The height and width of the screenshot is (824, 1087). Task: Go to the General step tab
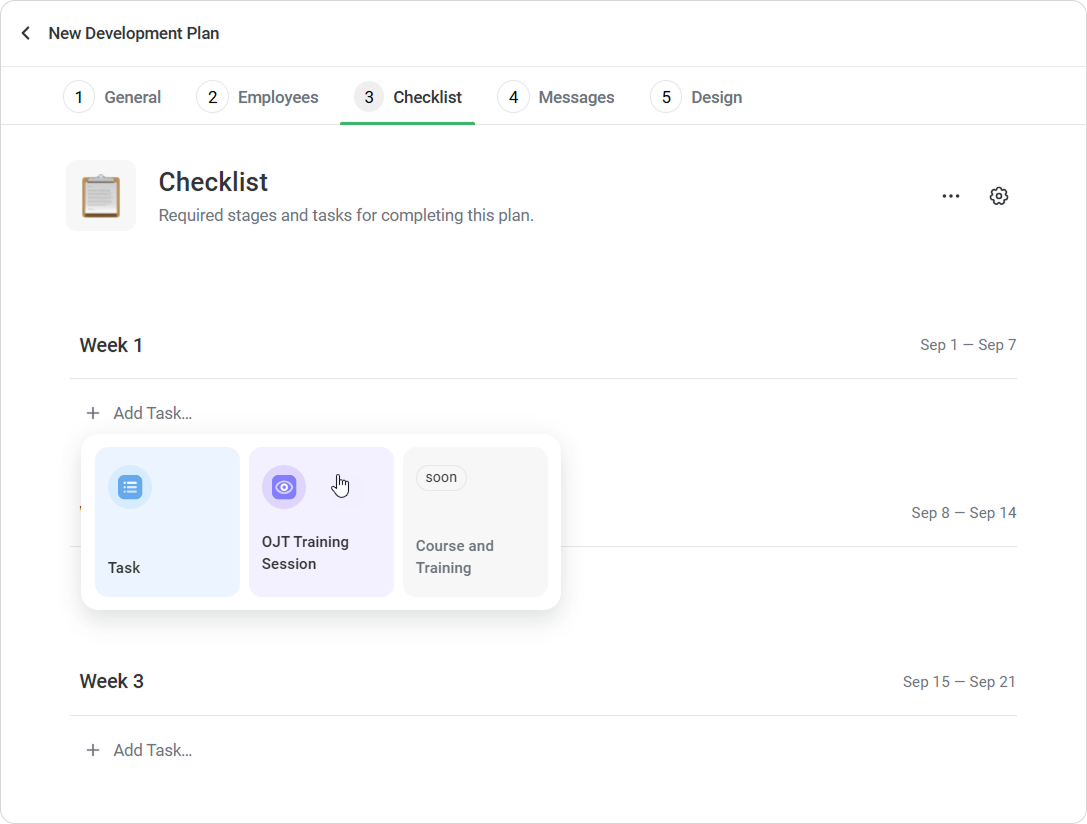click(113, 97)
